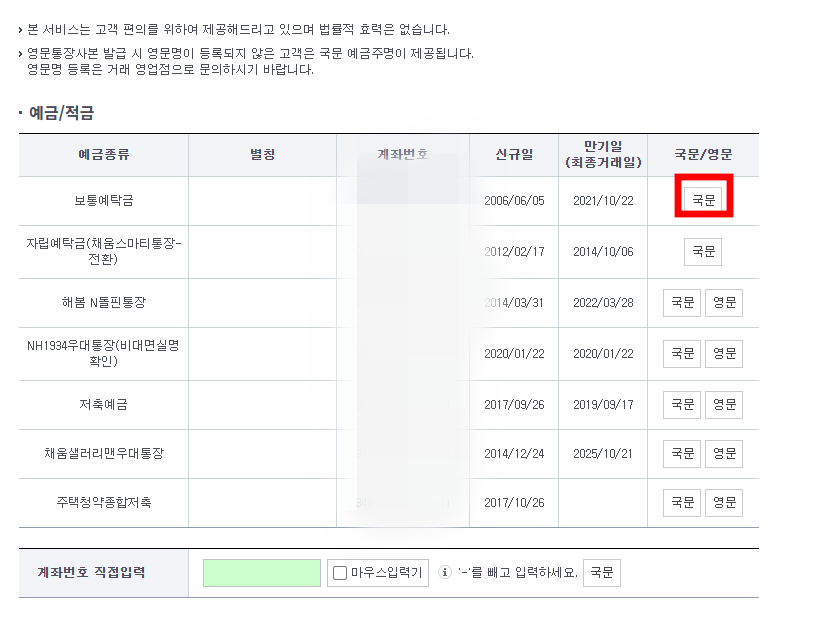Click 국문 button for 해봄 N돌핀통장
Screen dimensions: 826x619
tap(682, 302)
